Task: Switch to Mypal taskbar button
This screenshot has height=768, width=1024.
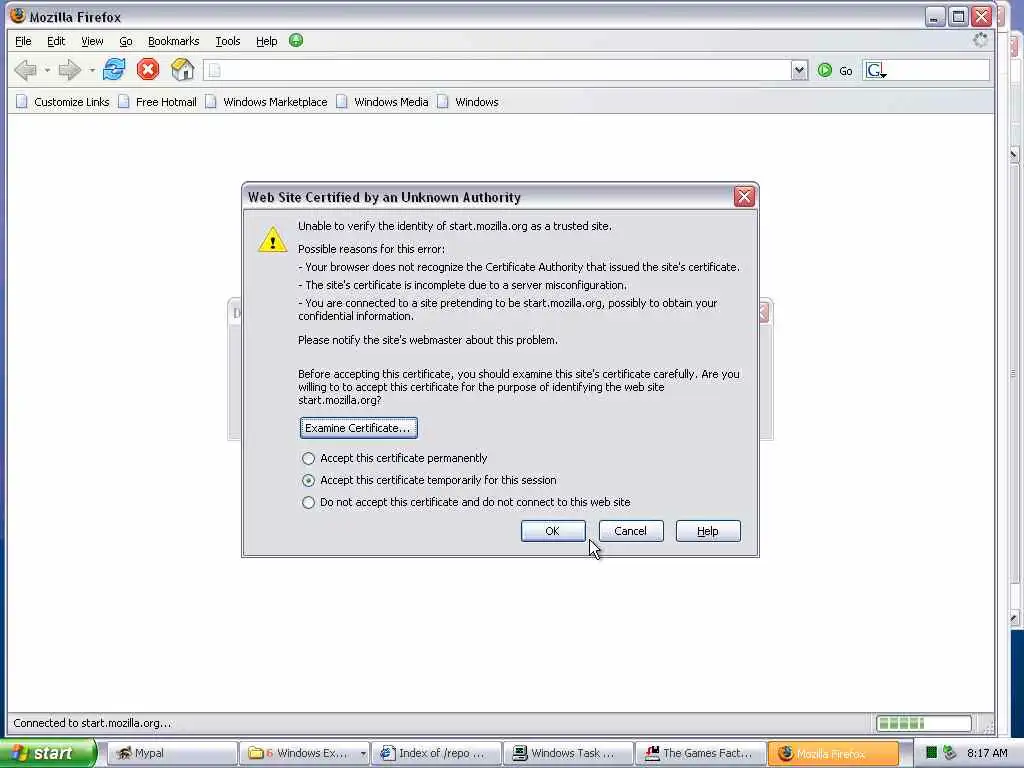Action: (x=171, y=753)
